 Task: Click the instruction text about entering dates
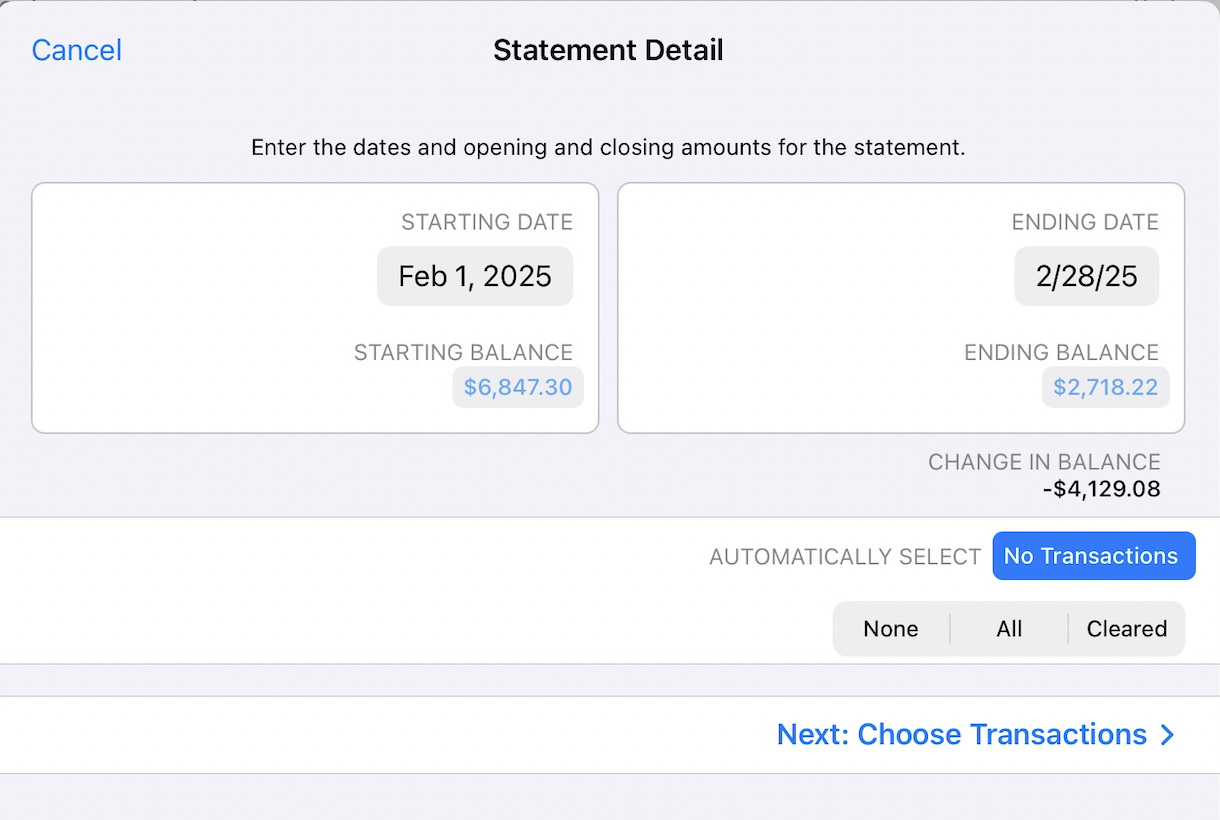coord(608,148)
